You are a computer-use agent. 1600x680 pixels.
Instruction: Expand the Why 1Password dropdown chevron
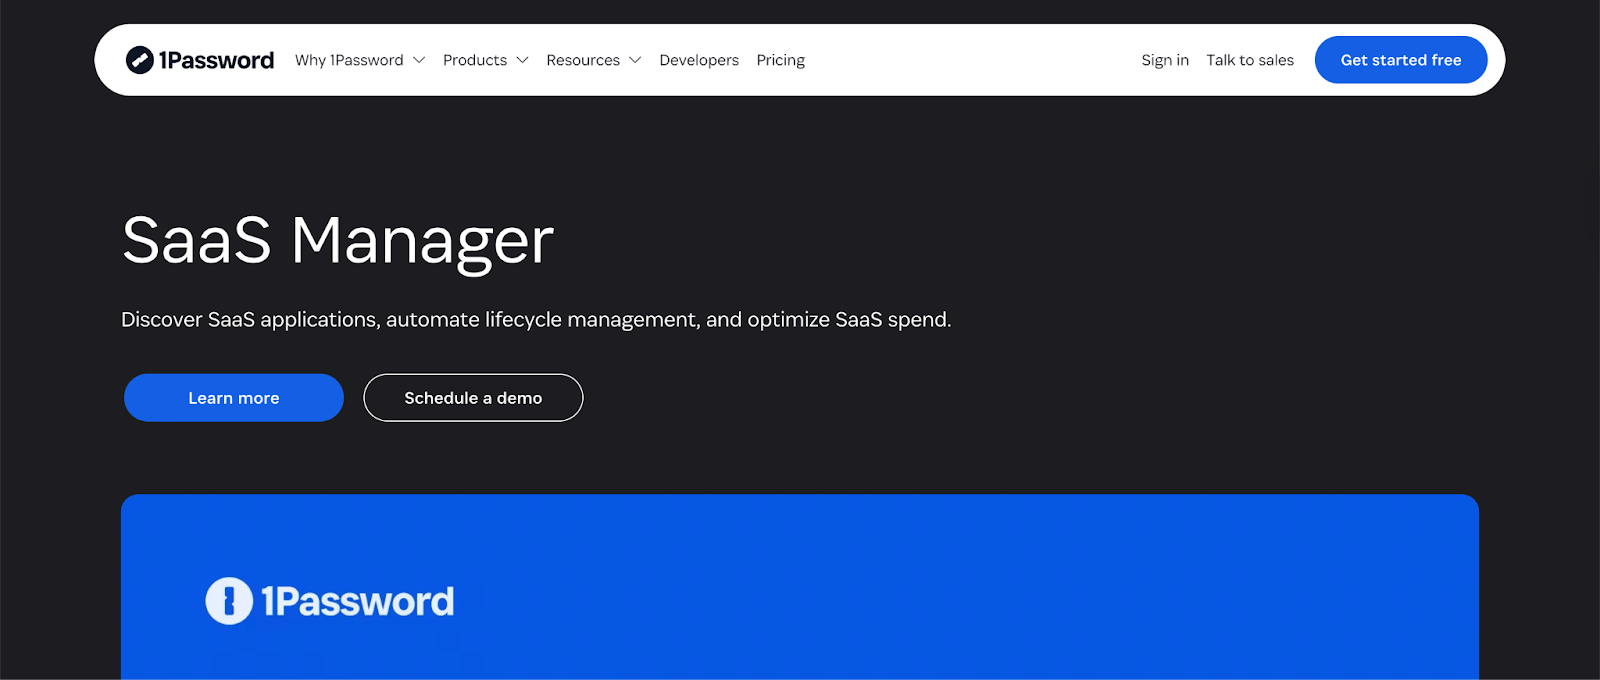point(419,60)
